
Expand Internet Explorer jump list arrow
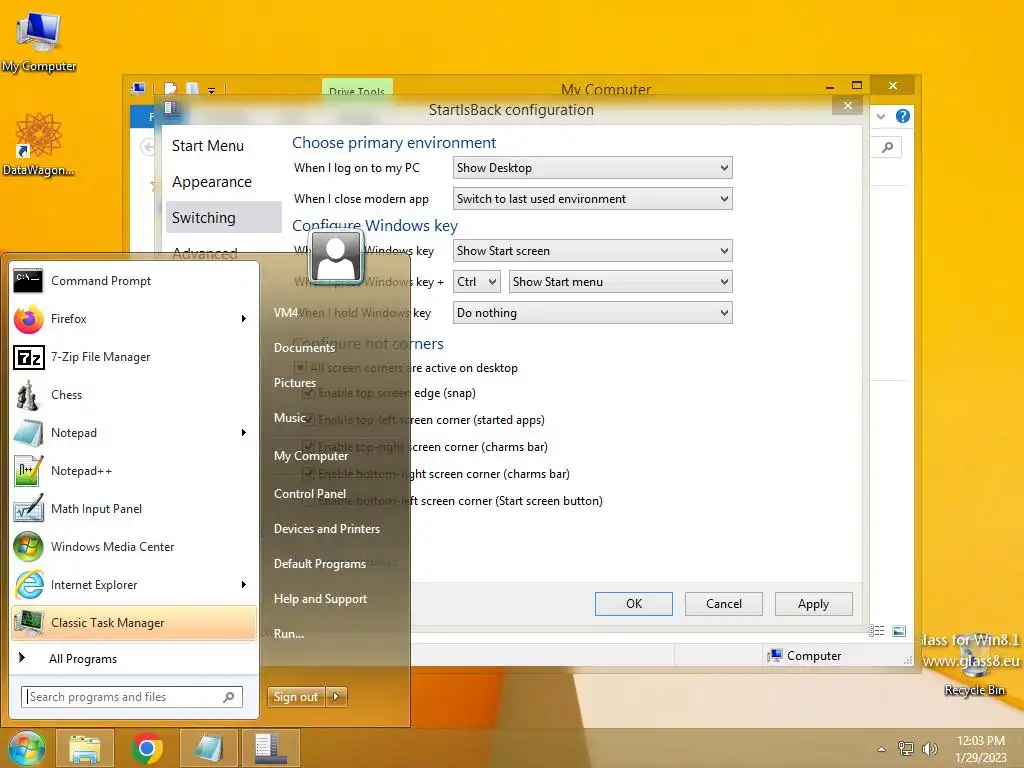click(244, 584)
